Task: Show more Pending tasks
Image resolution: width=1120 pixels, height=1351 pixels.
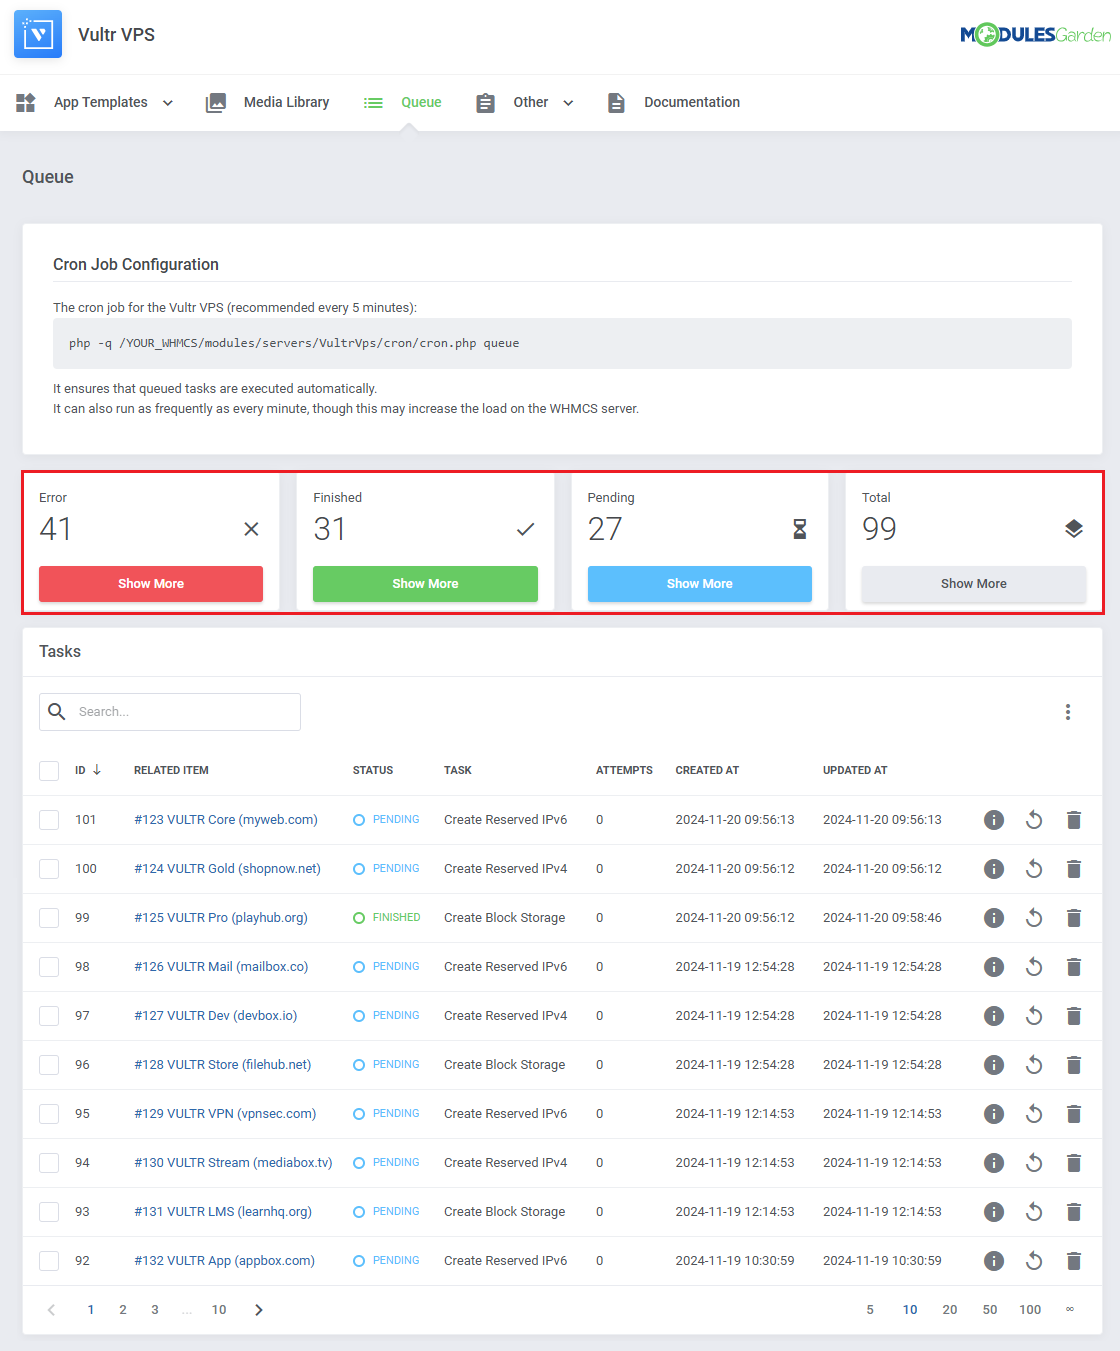Action: (700, 584)
